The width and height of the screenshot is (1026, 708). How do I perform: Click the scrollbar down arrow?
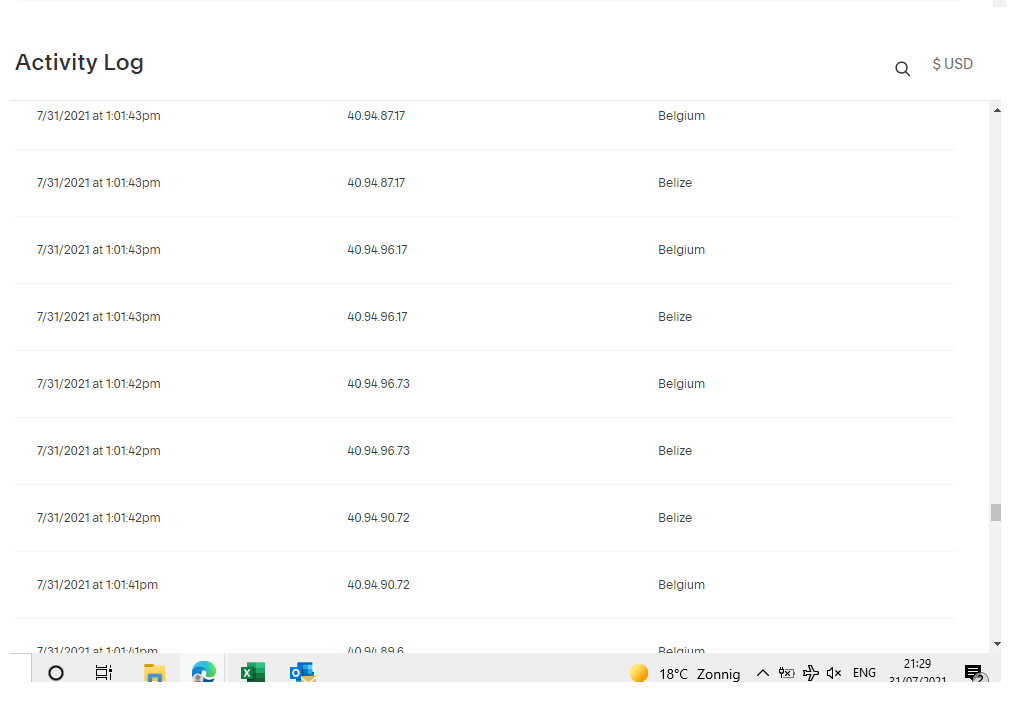tap(997, 644)
